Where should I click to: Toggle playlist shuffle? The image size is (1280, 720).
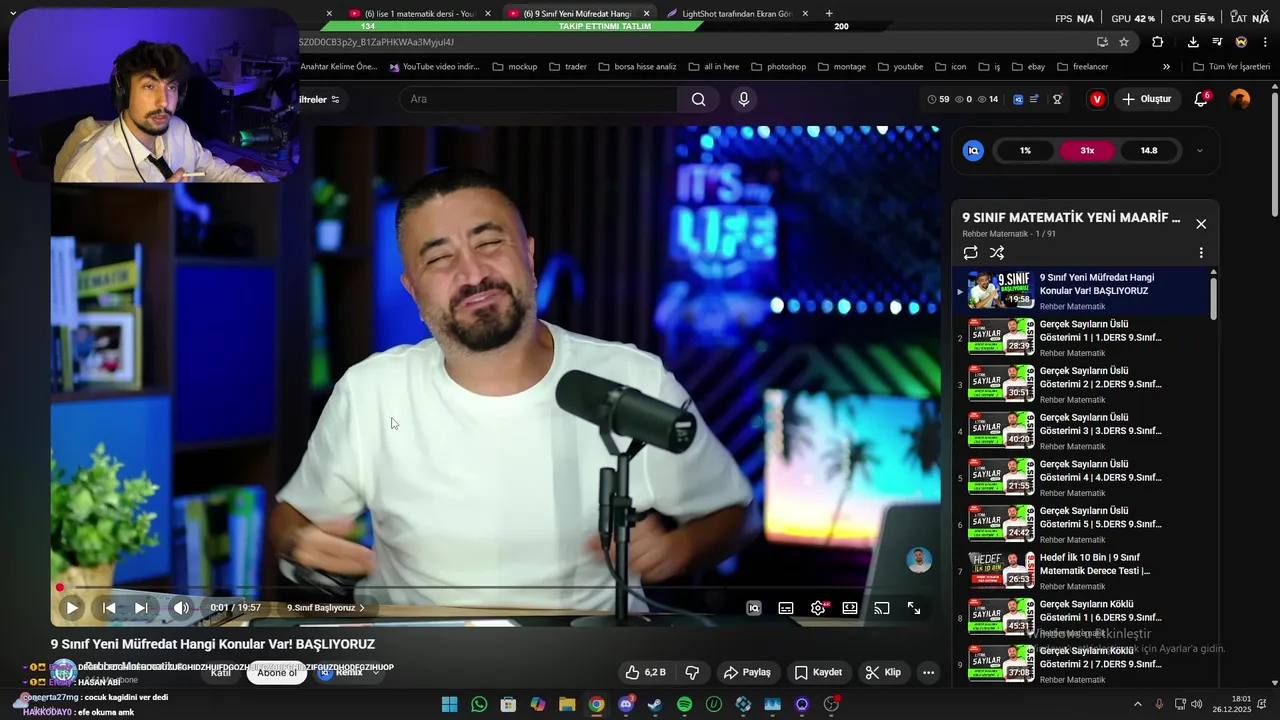point(997,253)
